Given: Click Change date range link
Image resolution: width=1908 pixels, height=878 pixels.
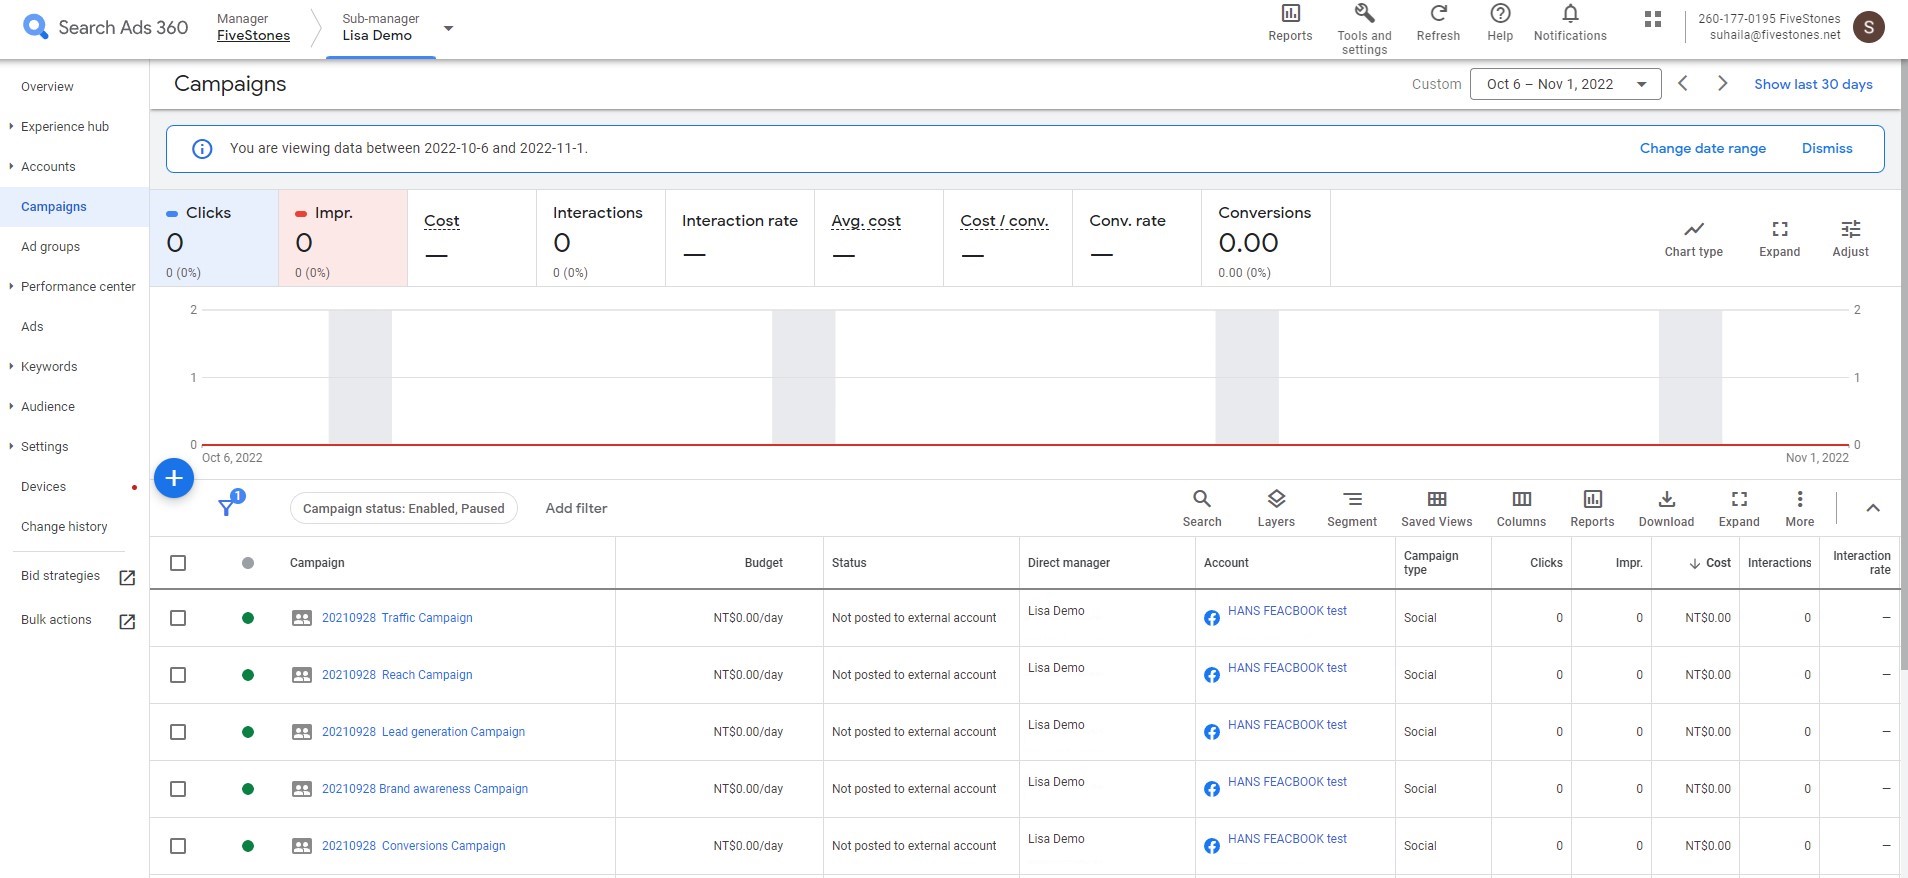Looking at the screenshot, I should 1702,148.
